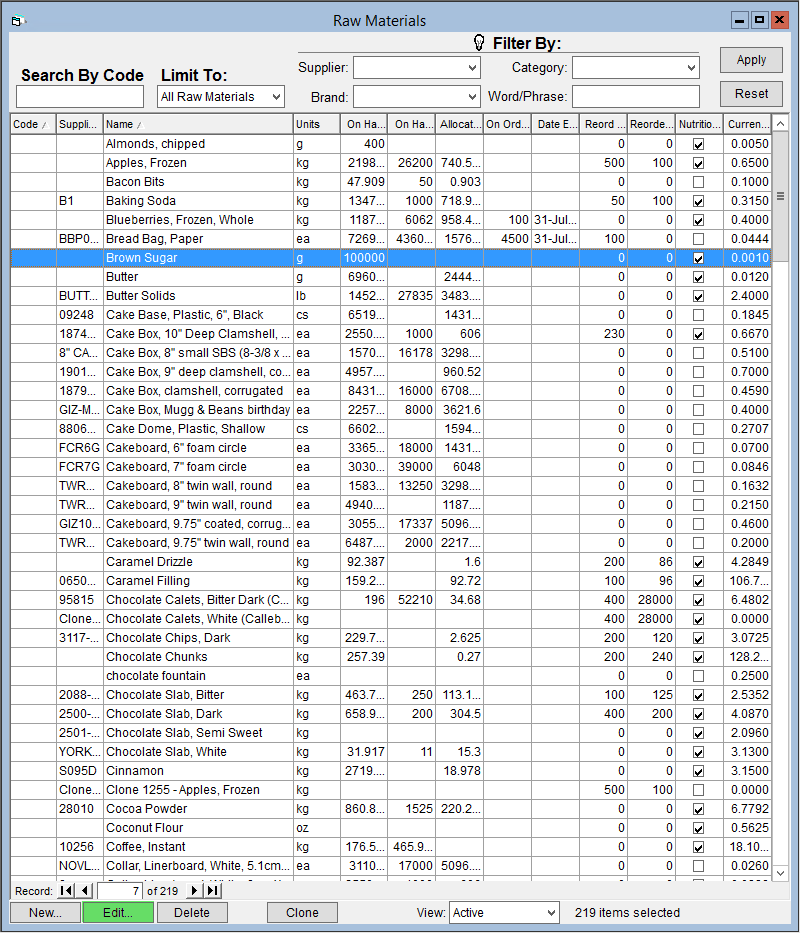Click the Curren... column header
This screenshot has height=934, width=801.
tap(747, 124)
